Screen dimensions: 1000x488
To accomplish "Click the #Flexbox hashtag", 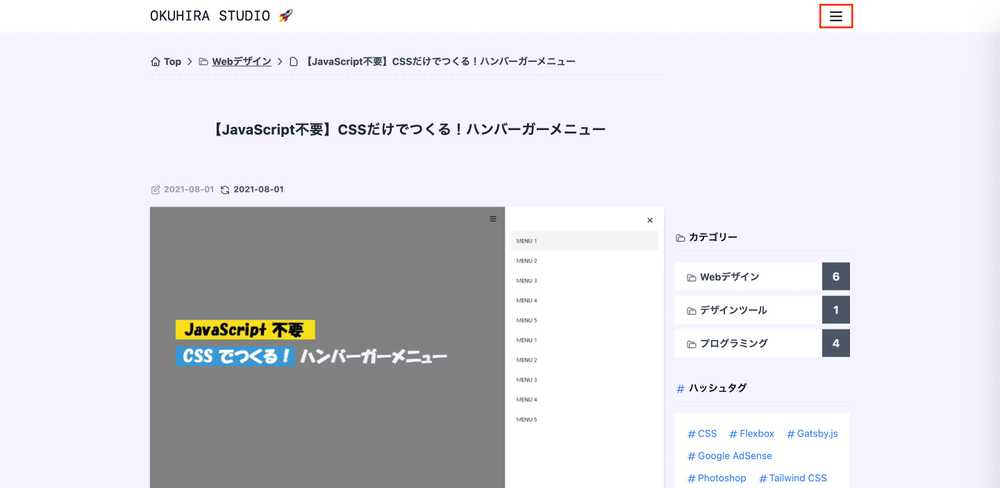I will [752, 434].
